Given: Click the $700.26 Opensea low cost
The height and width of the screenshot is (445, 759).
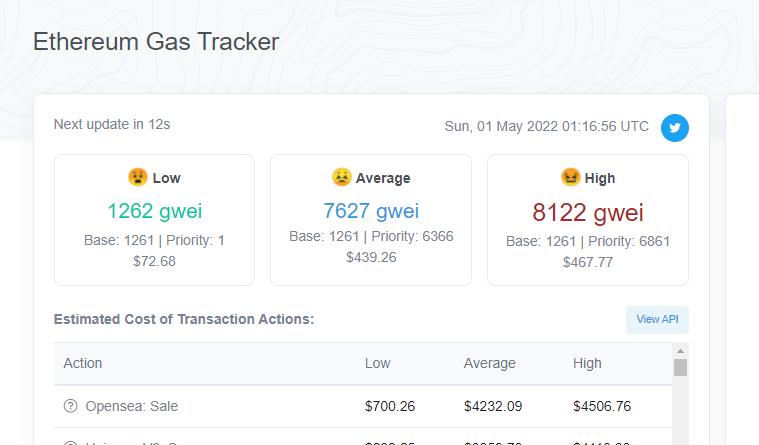Looking at the screenshot, I should point(389,406).
